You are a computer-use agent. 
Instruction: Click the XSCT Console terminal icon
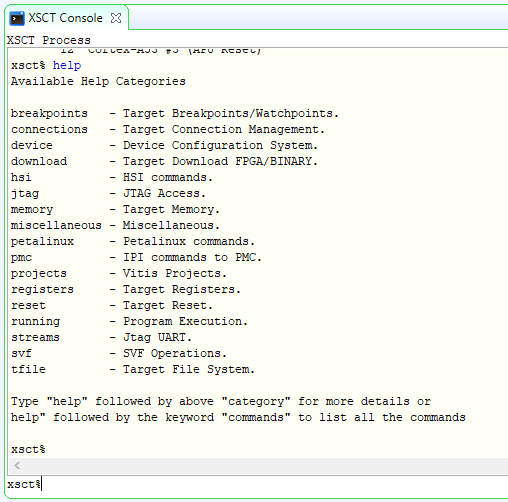point(17,18)
